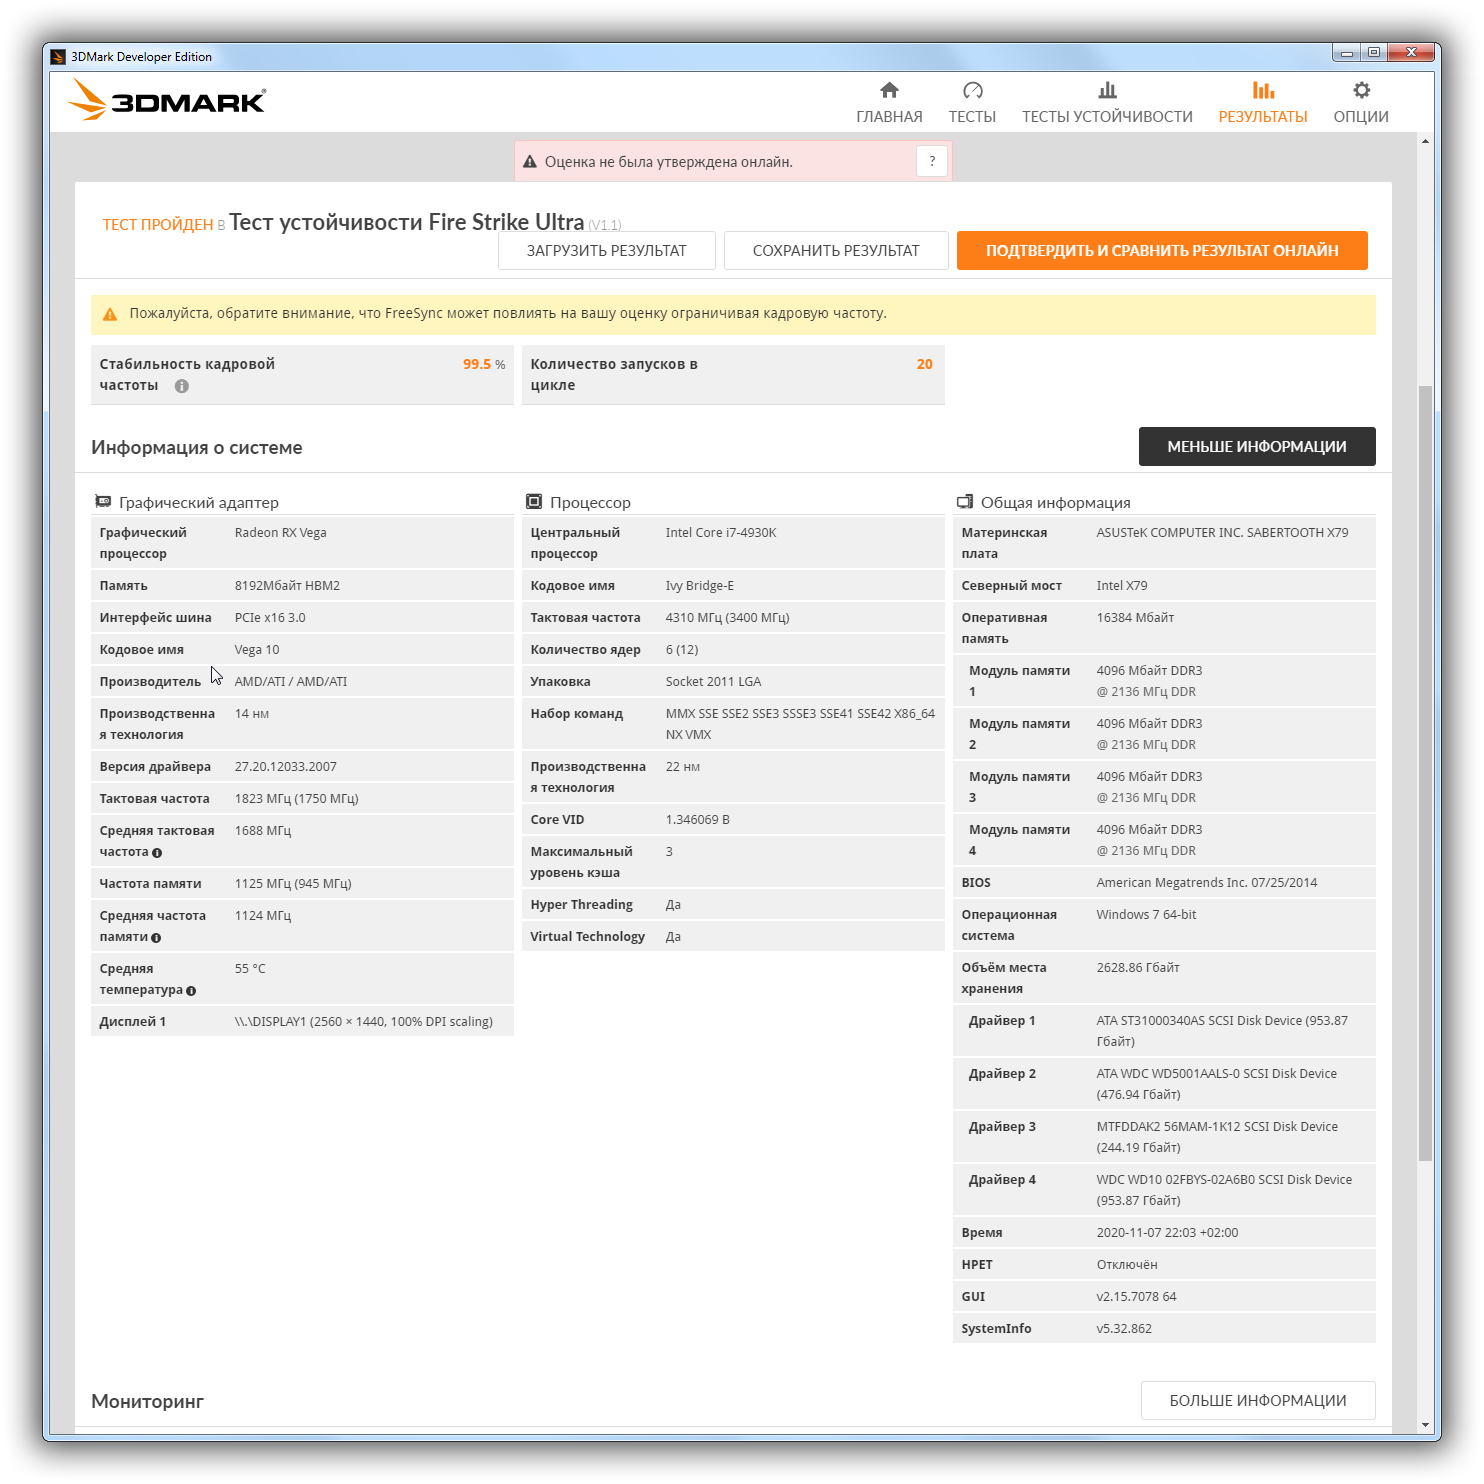Click the Графический адаптер section icon

pos(103,501)
